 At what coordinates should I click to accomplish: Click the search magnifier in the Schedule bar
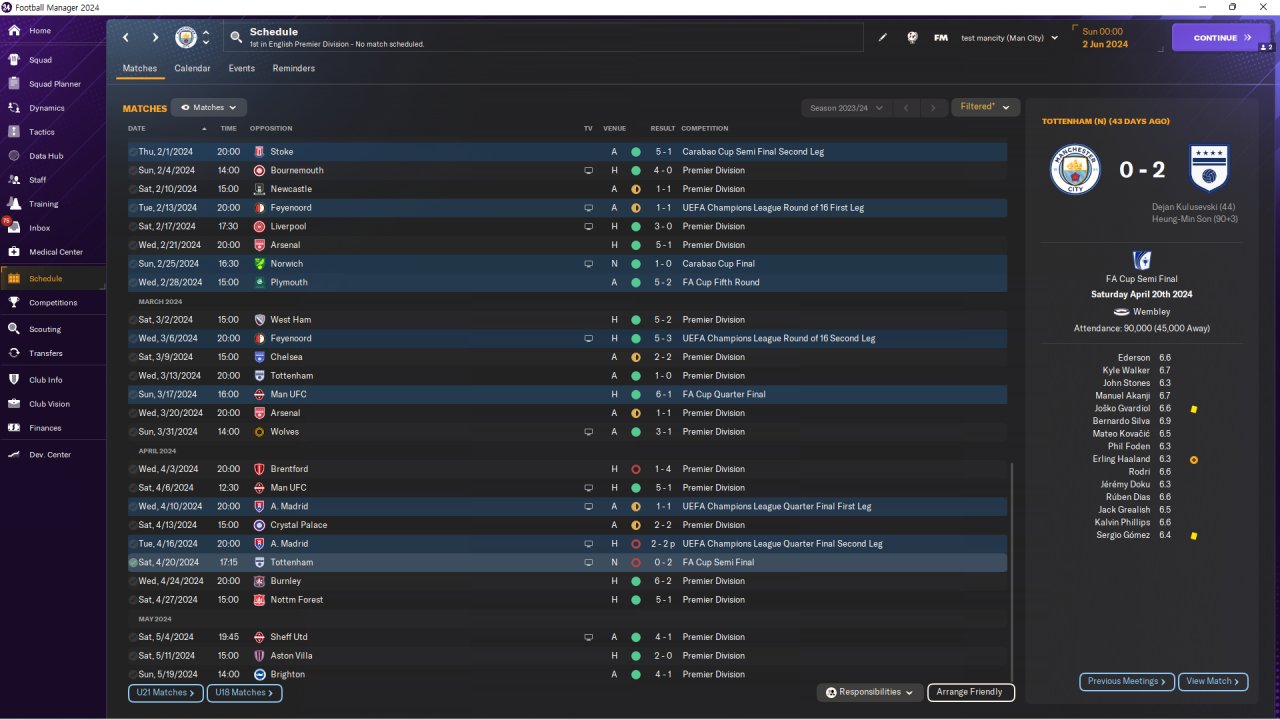pyautogui.click(x=236, y=38)
